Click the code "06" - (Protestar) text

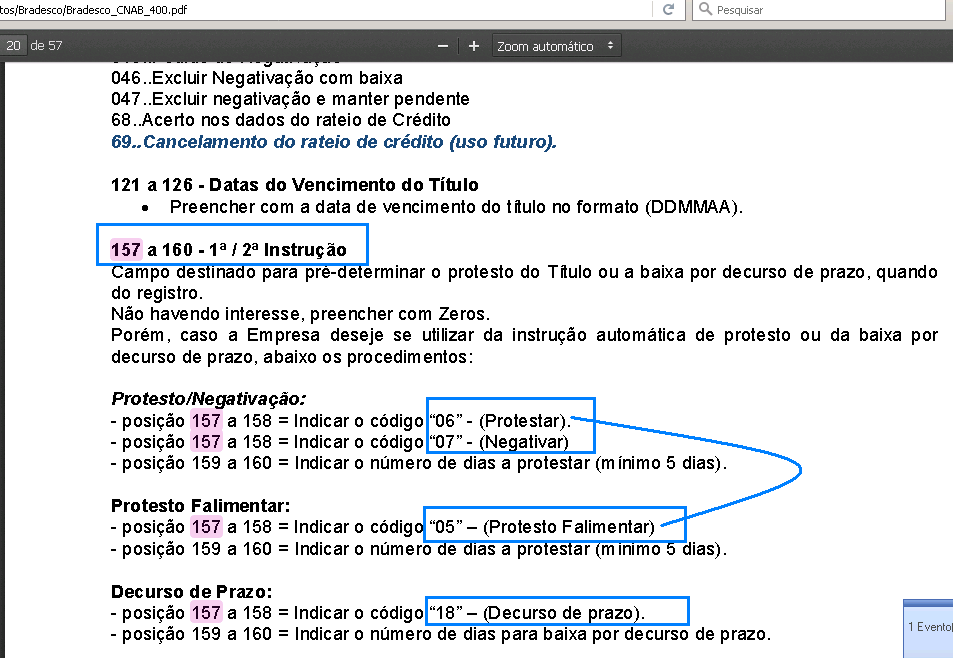[x=500, y=420]
